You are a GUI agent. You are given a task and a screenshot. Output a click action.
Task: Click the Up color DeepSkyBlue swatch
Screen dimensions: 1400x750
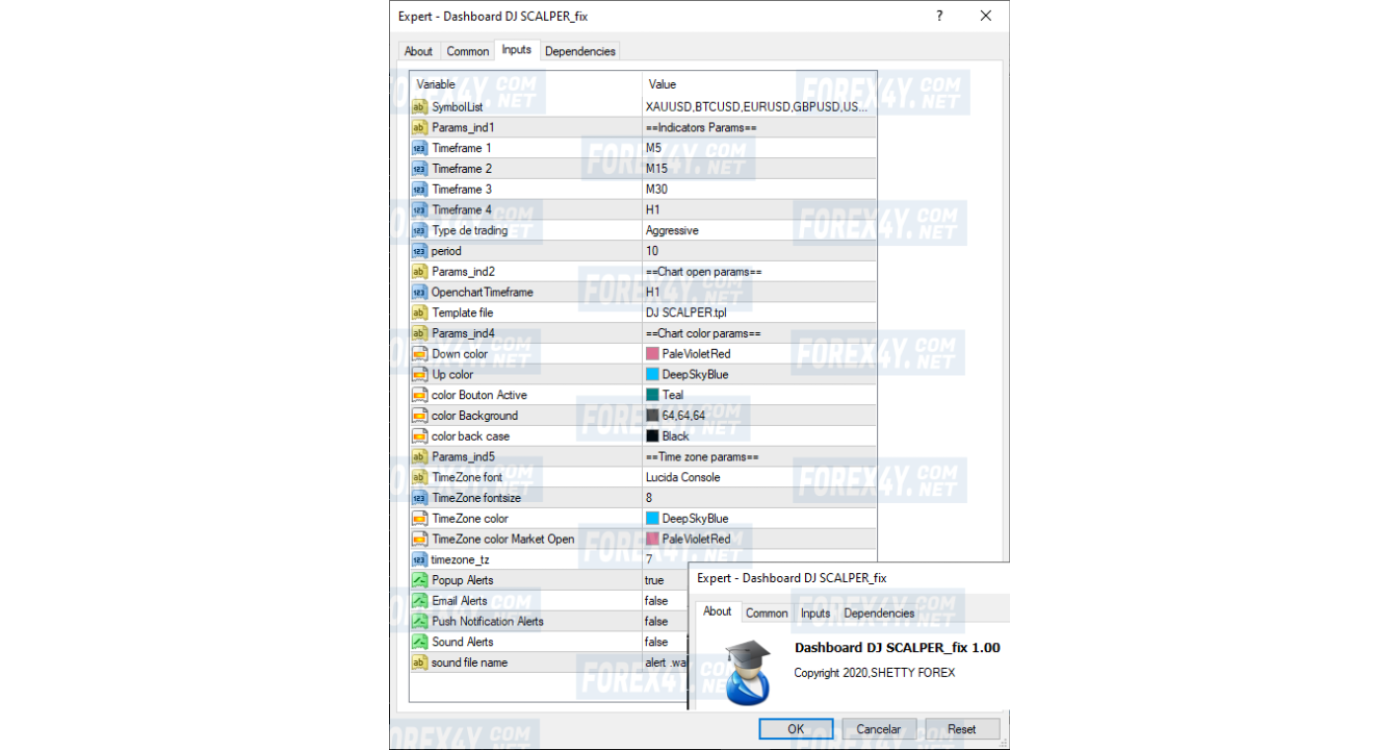click(x=653, y=375)
